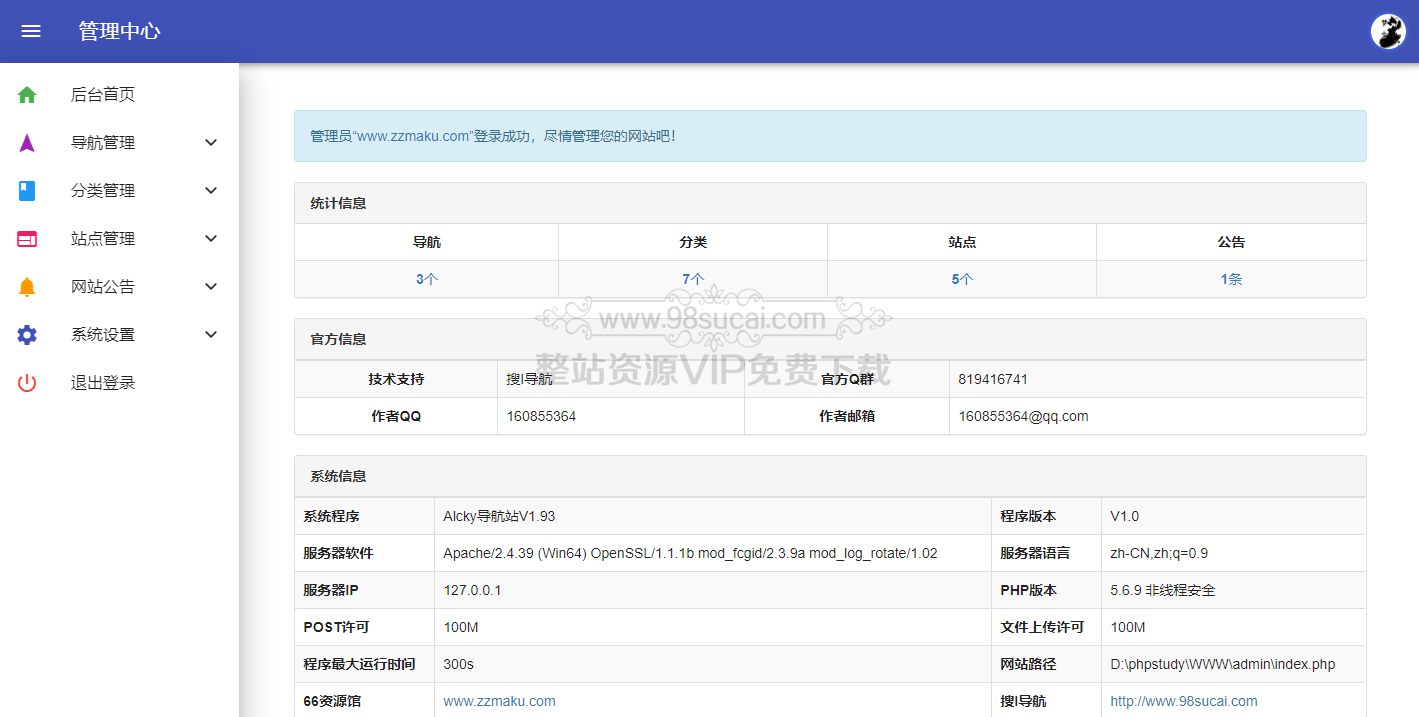
Task: Toggle the sidebar with the hamburger icon
Action: tap(31, 30)
